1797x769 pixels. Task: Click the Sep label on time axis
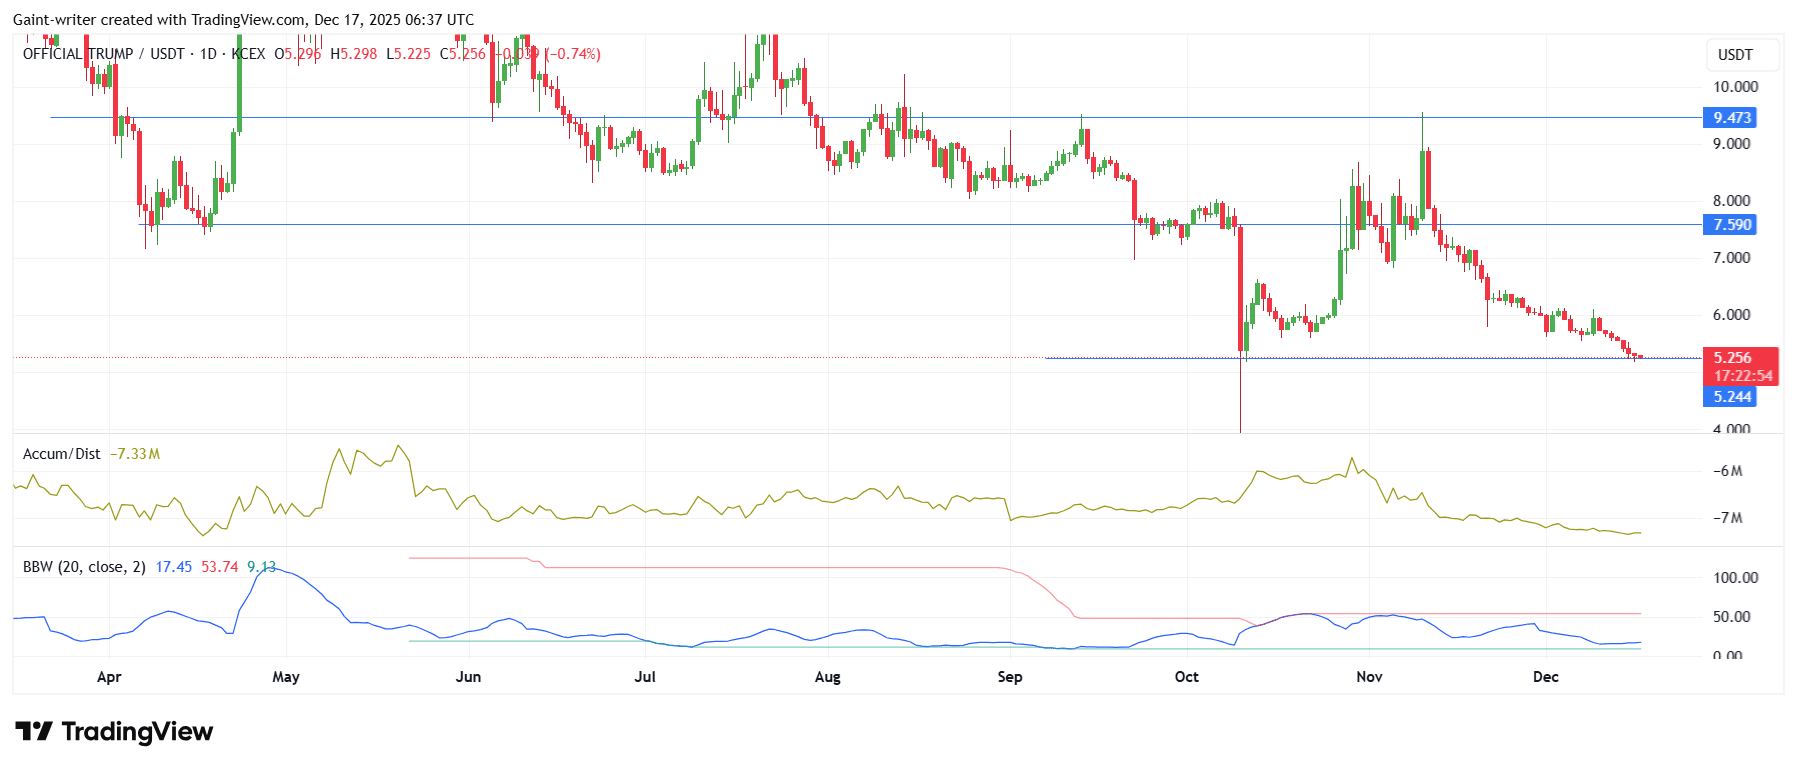(1010, 677)
